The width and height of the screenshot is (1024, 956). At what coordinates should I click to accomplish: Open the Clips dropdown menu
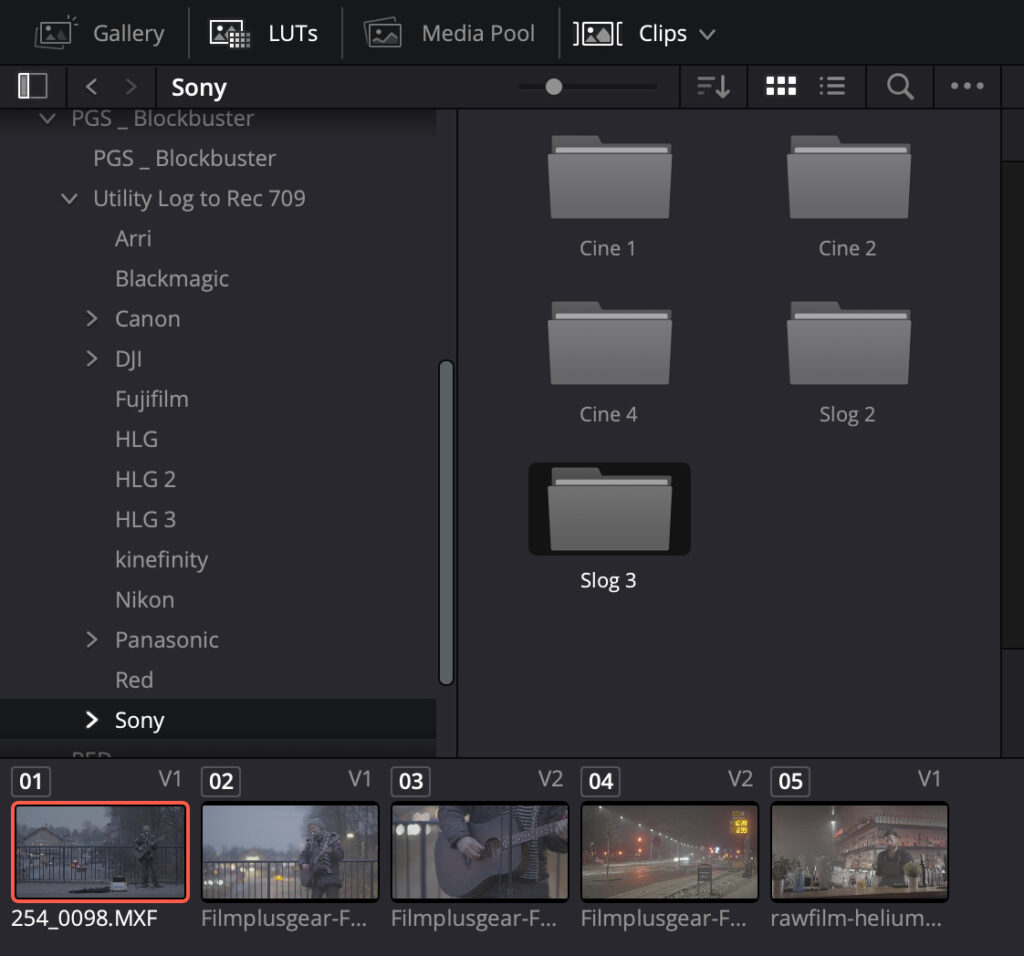tap(645, 33)
